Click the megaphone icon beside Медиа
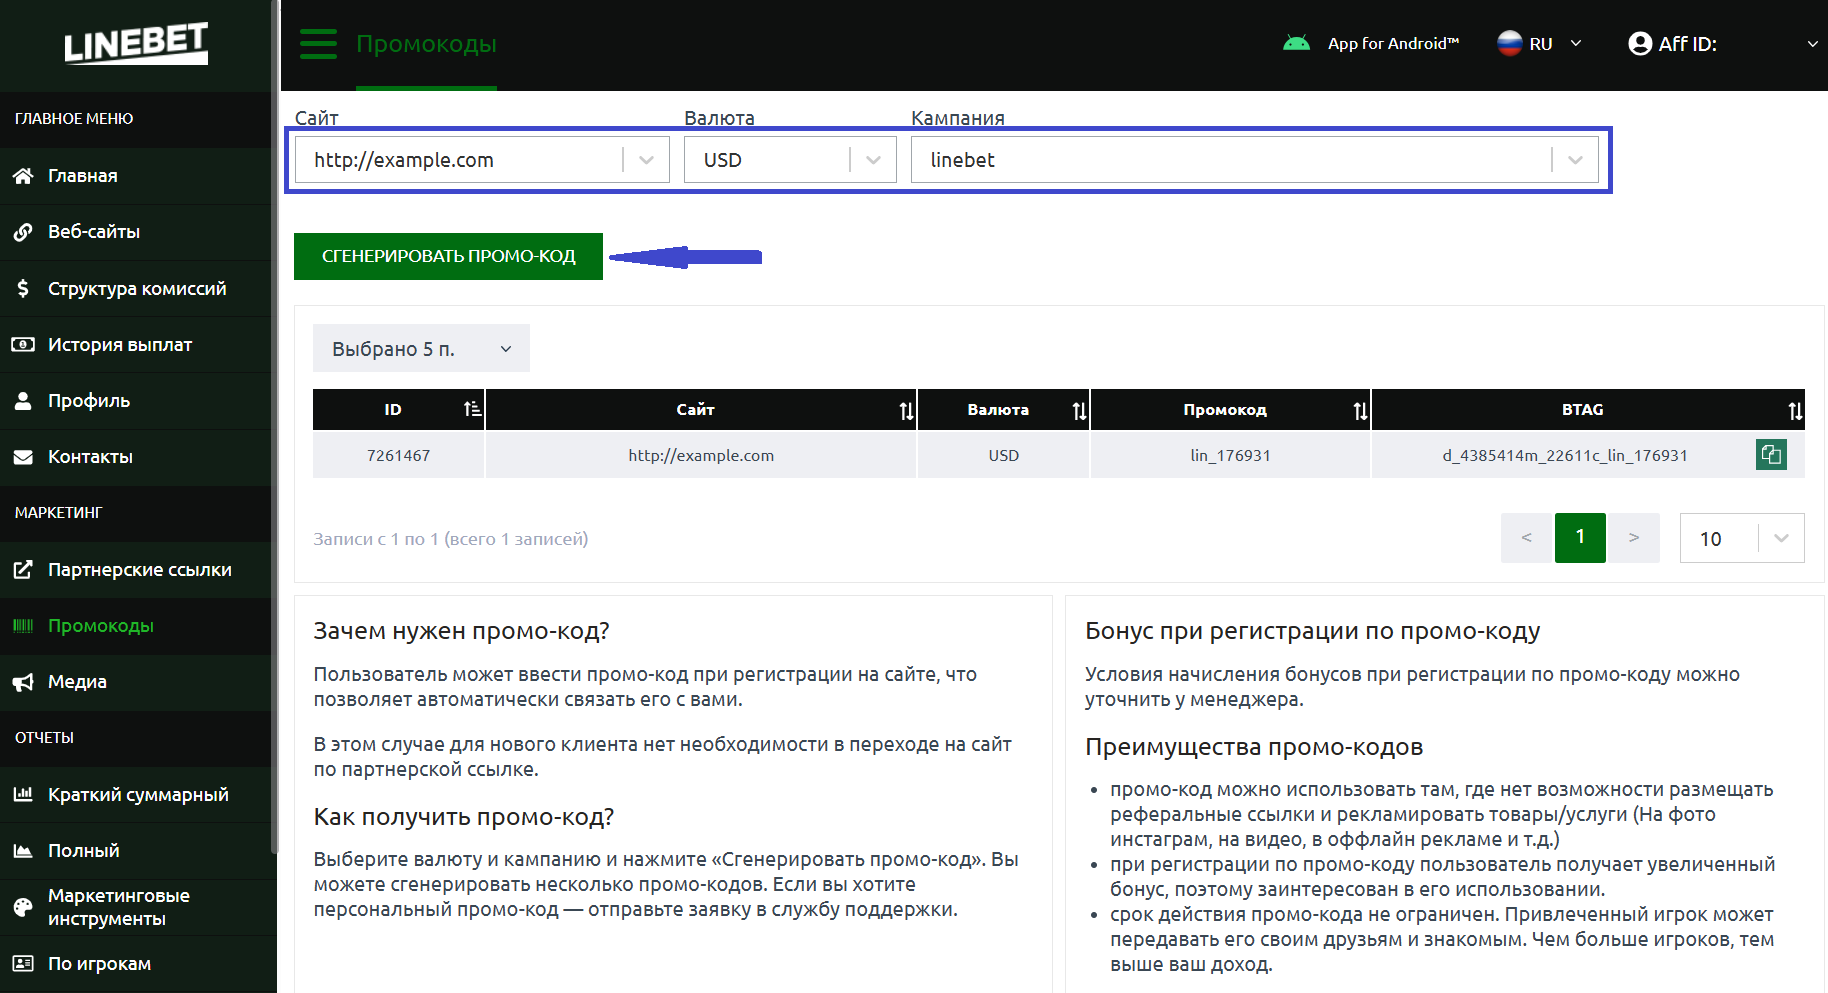Screen dimensions: 1828x993 point(23,682)
